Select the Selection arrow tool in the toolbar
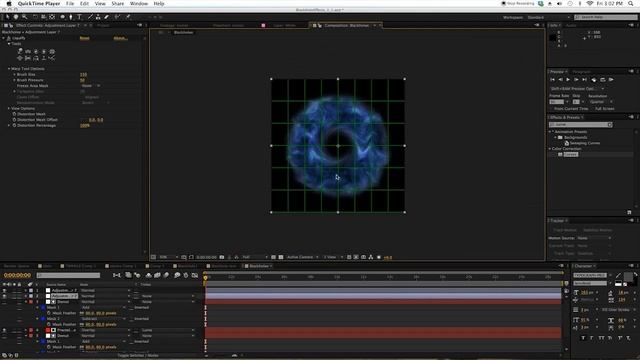 7,17
